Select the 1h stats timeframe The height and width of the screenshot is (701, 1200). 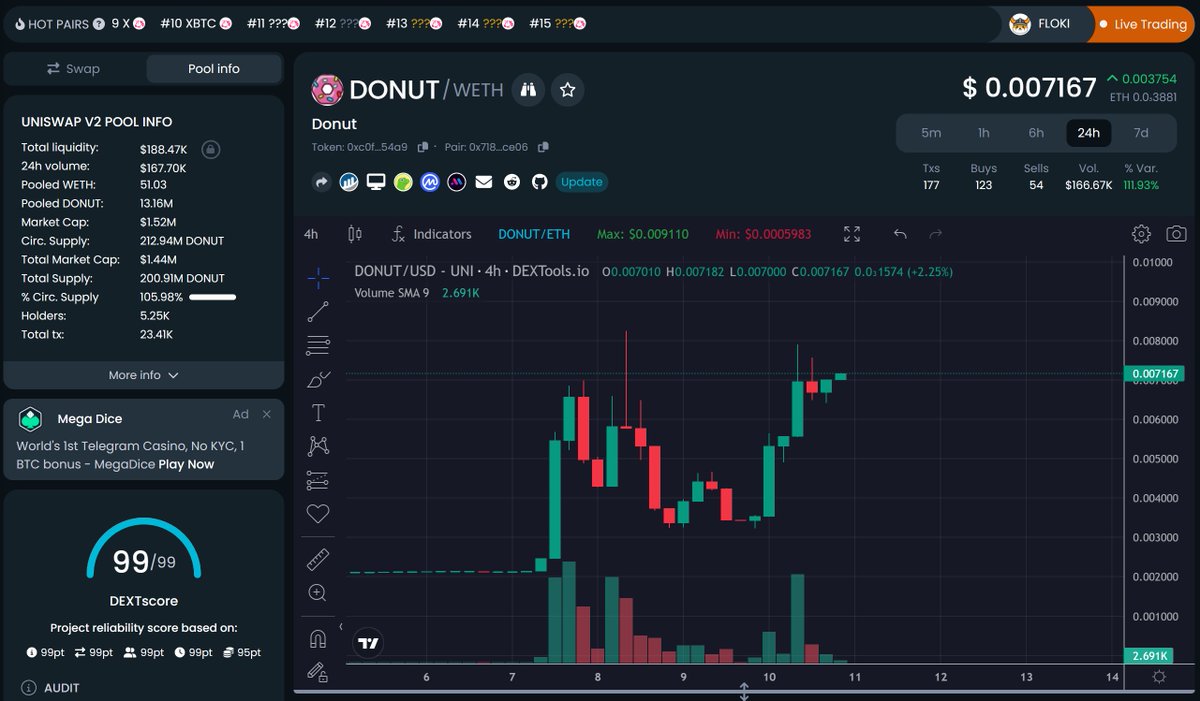coord(984,132)
